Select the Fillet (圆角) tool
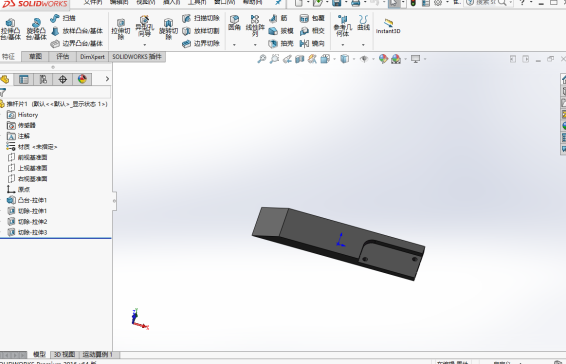 point(234,23)
